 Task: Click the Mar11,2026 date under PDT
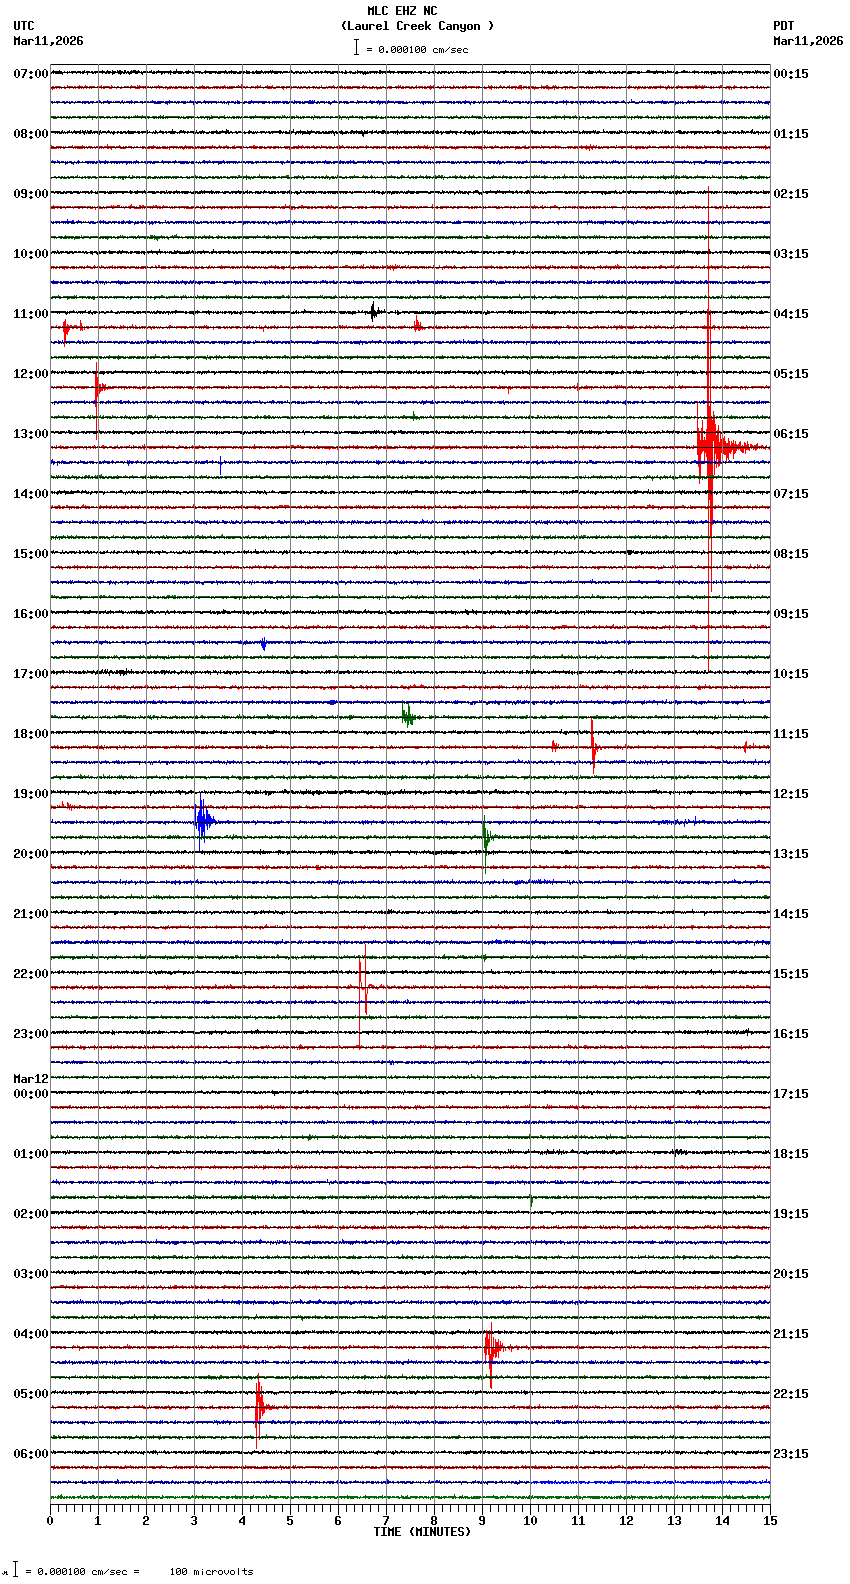[808, 41]
